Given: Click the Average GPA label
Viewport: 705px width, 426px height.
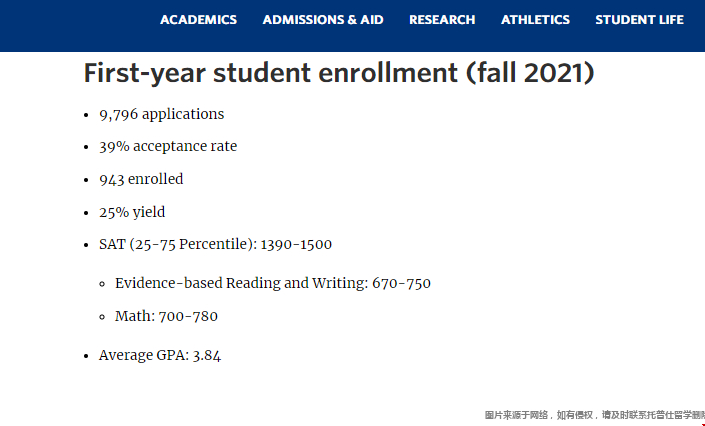Looking at the screenshot, I should click(x=143, y=355).
